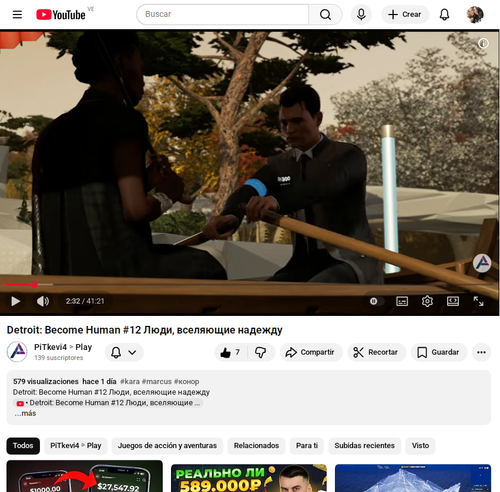This screenshot has width=500, height=492.
Task: Open linked Detroit video chip in description
Action: click(108, 403)
